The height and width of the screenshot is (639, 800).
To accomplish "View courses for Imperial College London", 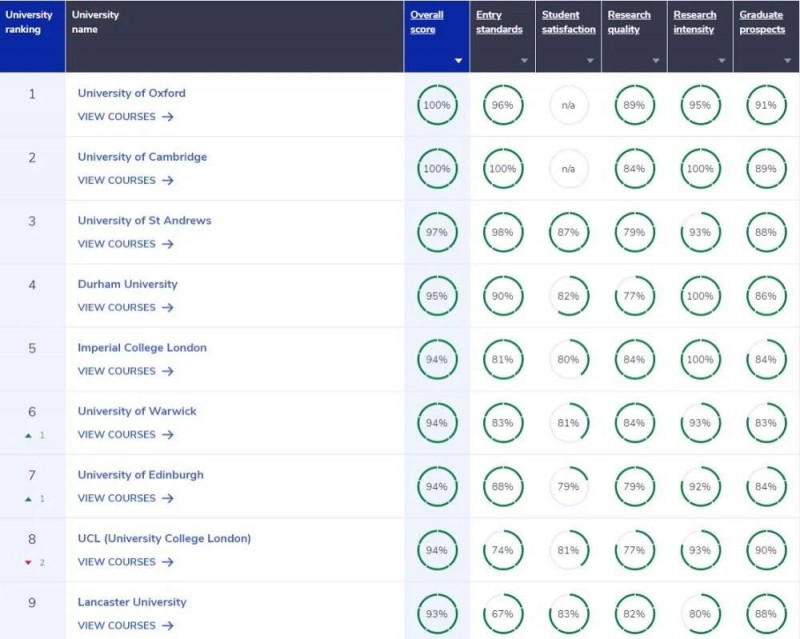I will [126, 371].
